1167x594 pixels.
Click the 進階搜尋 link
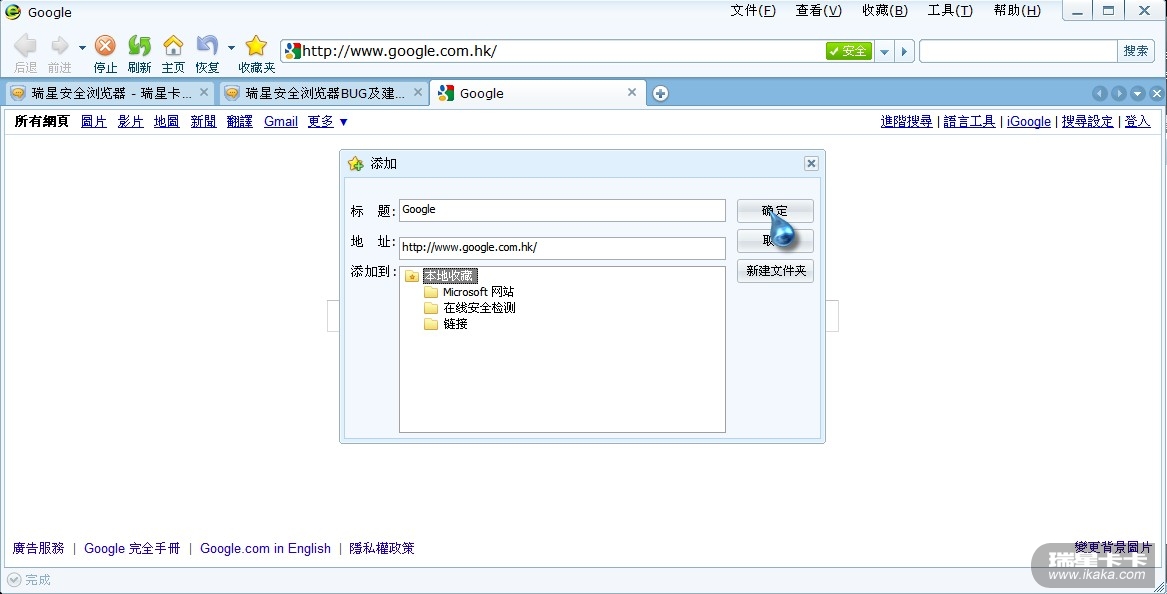tap(907, 121)
